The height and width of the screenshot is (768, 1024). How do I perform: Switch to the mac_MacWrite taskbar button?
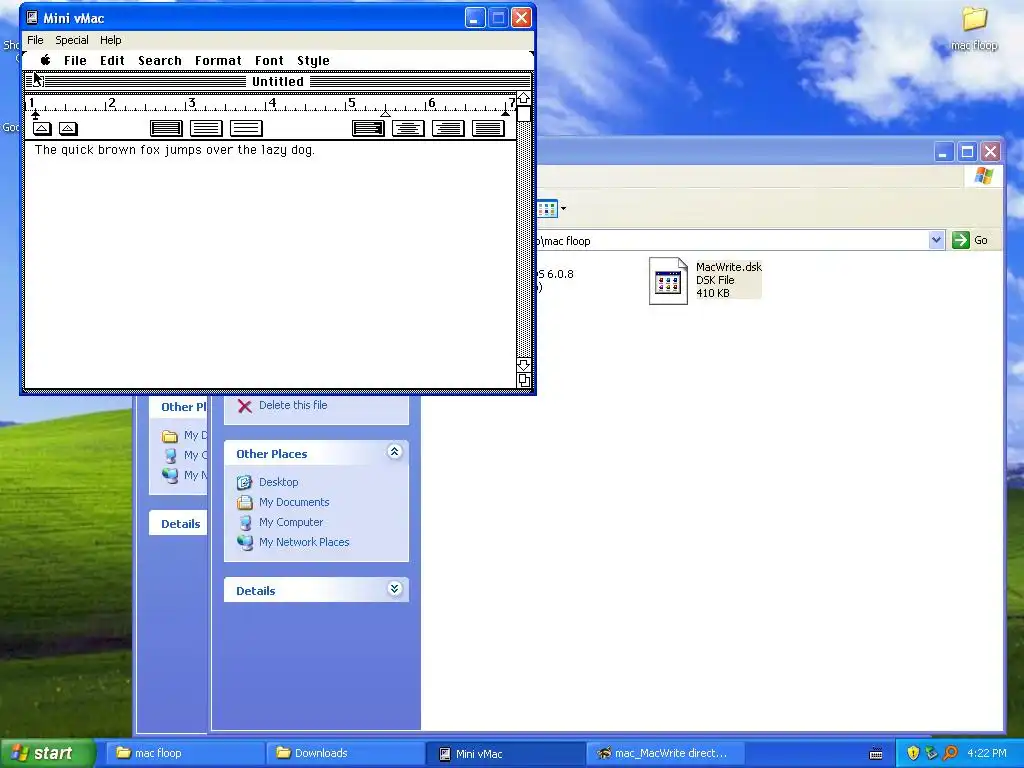click(665, 754)
